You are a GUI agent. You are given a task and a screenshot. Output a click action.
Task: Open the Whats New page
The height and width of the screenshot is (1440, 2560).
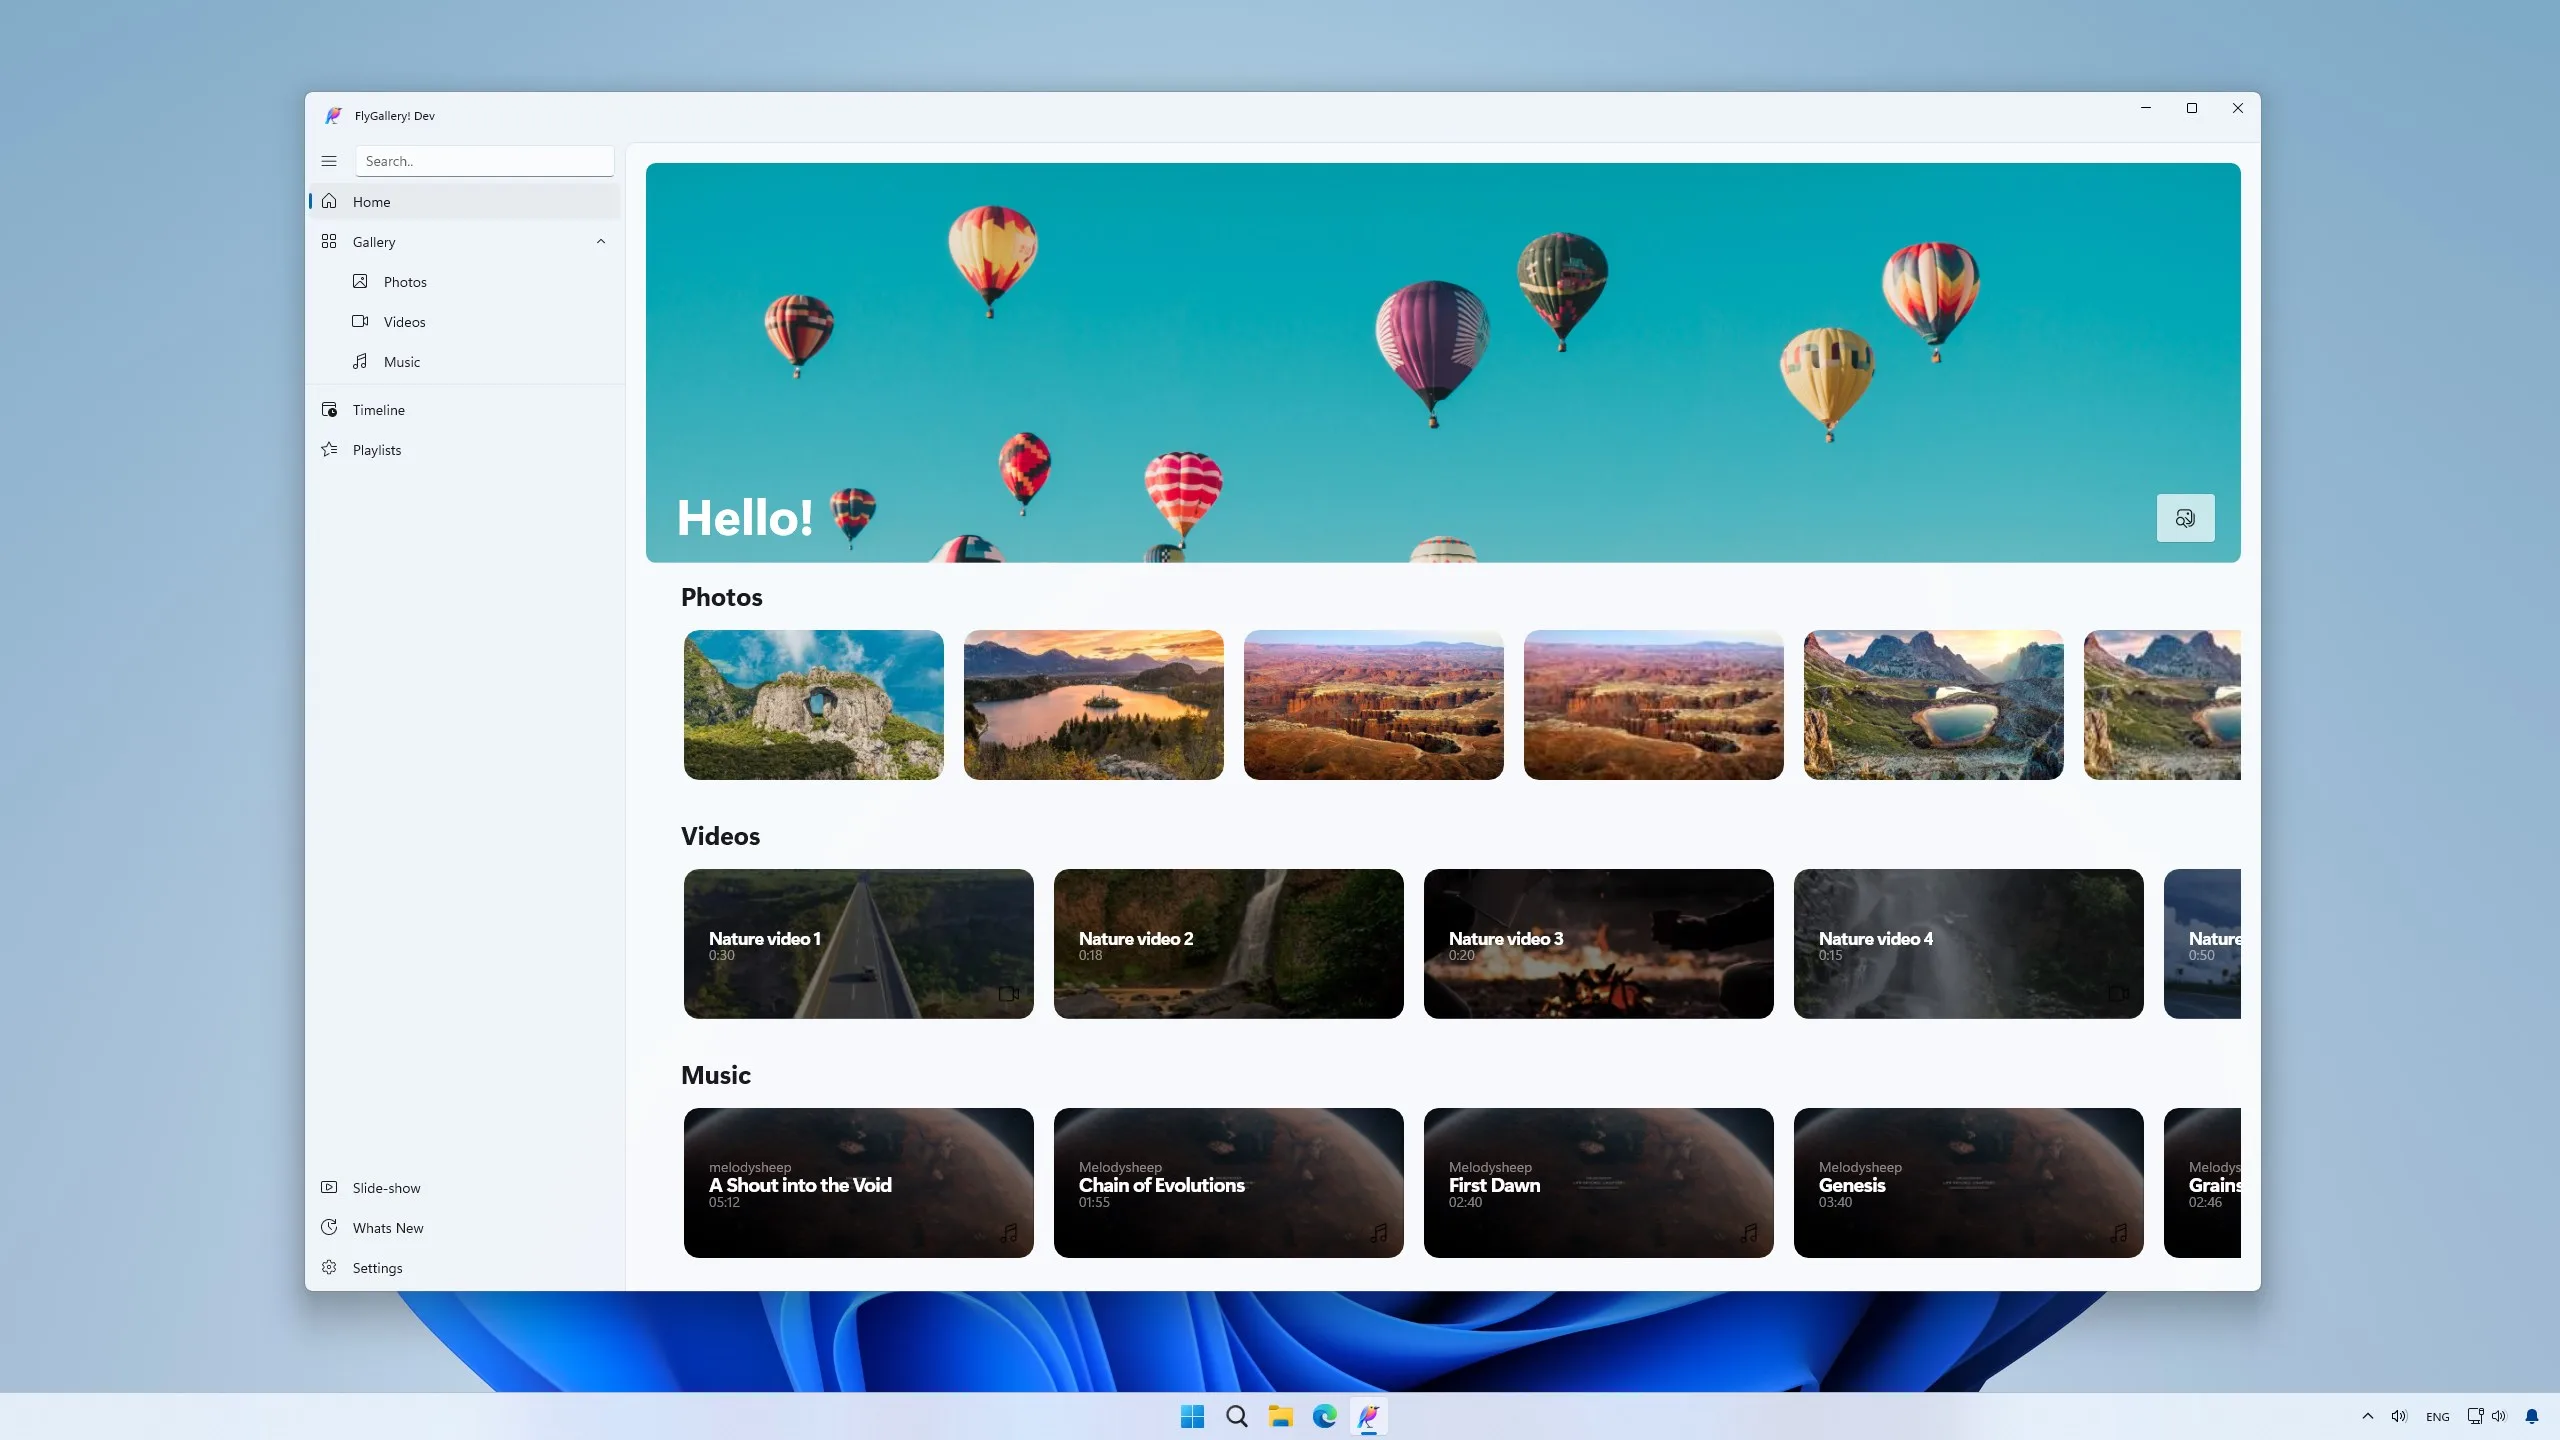tap(464, 1228)
